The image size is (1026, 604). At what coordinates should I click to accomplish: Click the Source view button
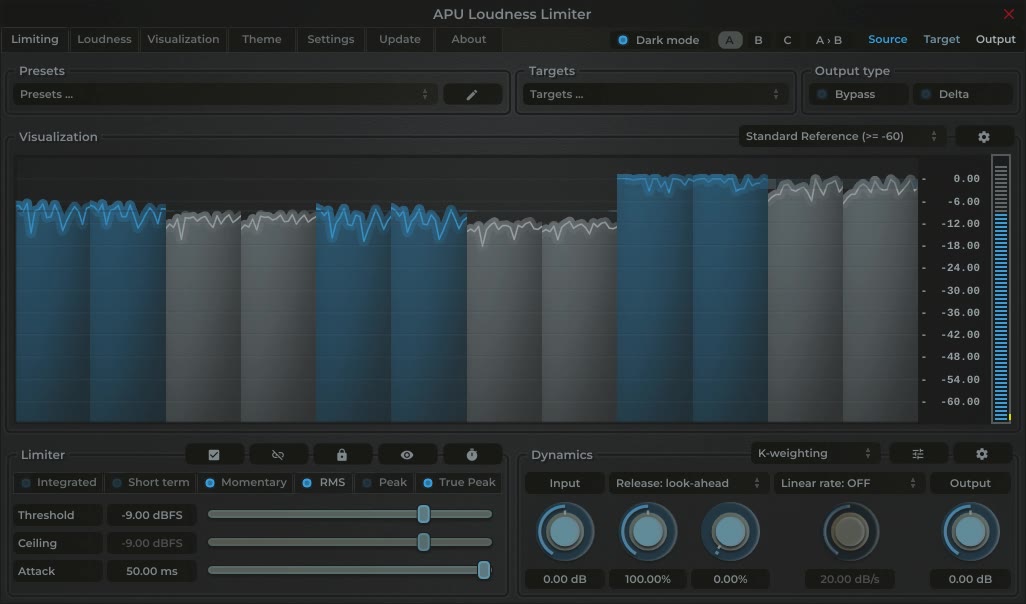click(887, 39)
